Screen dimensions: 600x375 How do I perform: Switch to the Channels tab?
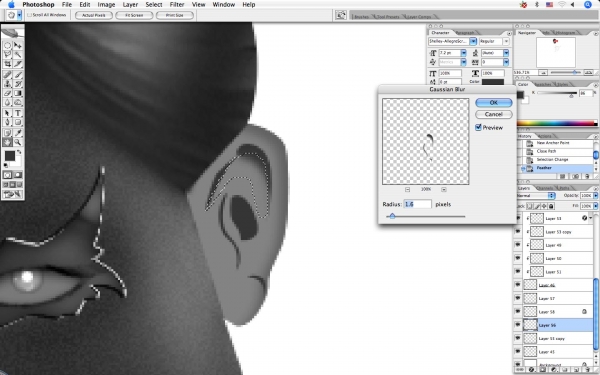click(545, 188)
